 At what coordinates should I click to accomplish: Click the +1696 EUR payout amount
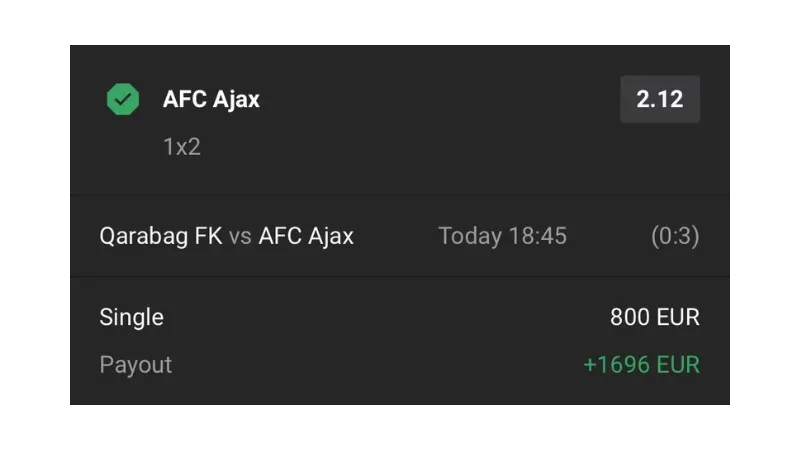[x=641, y=365]
